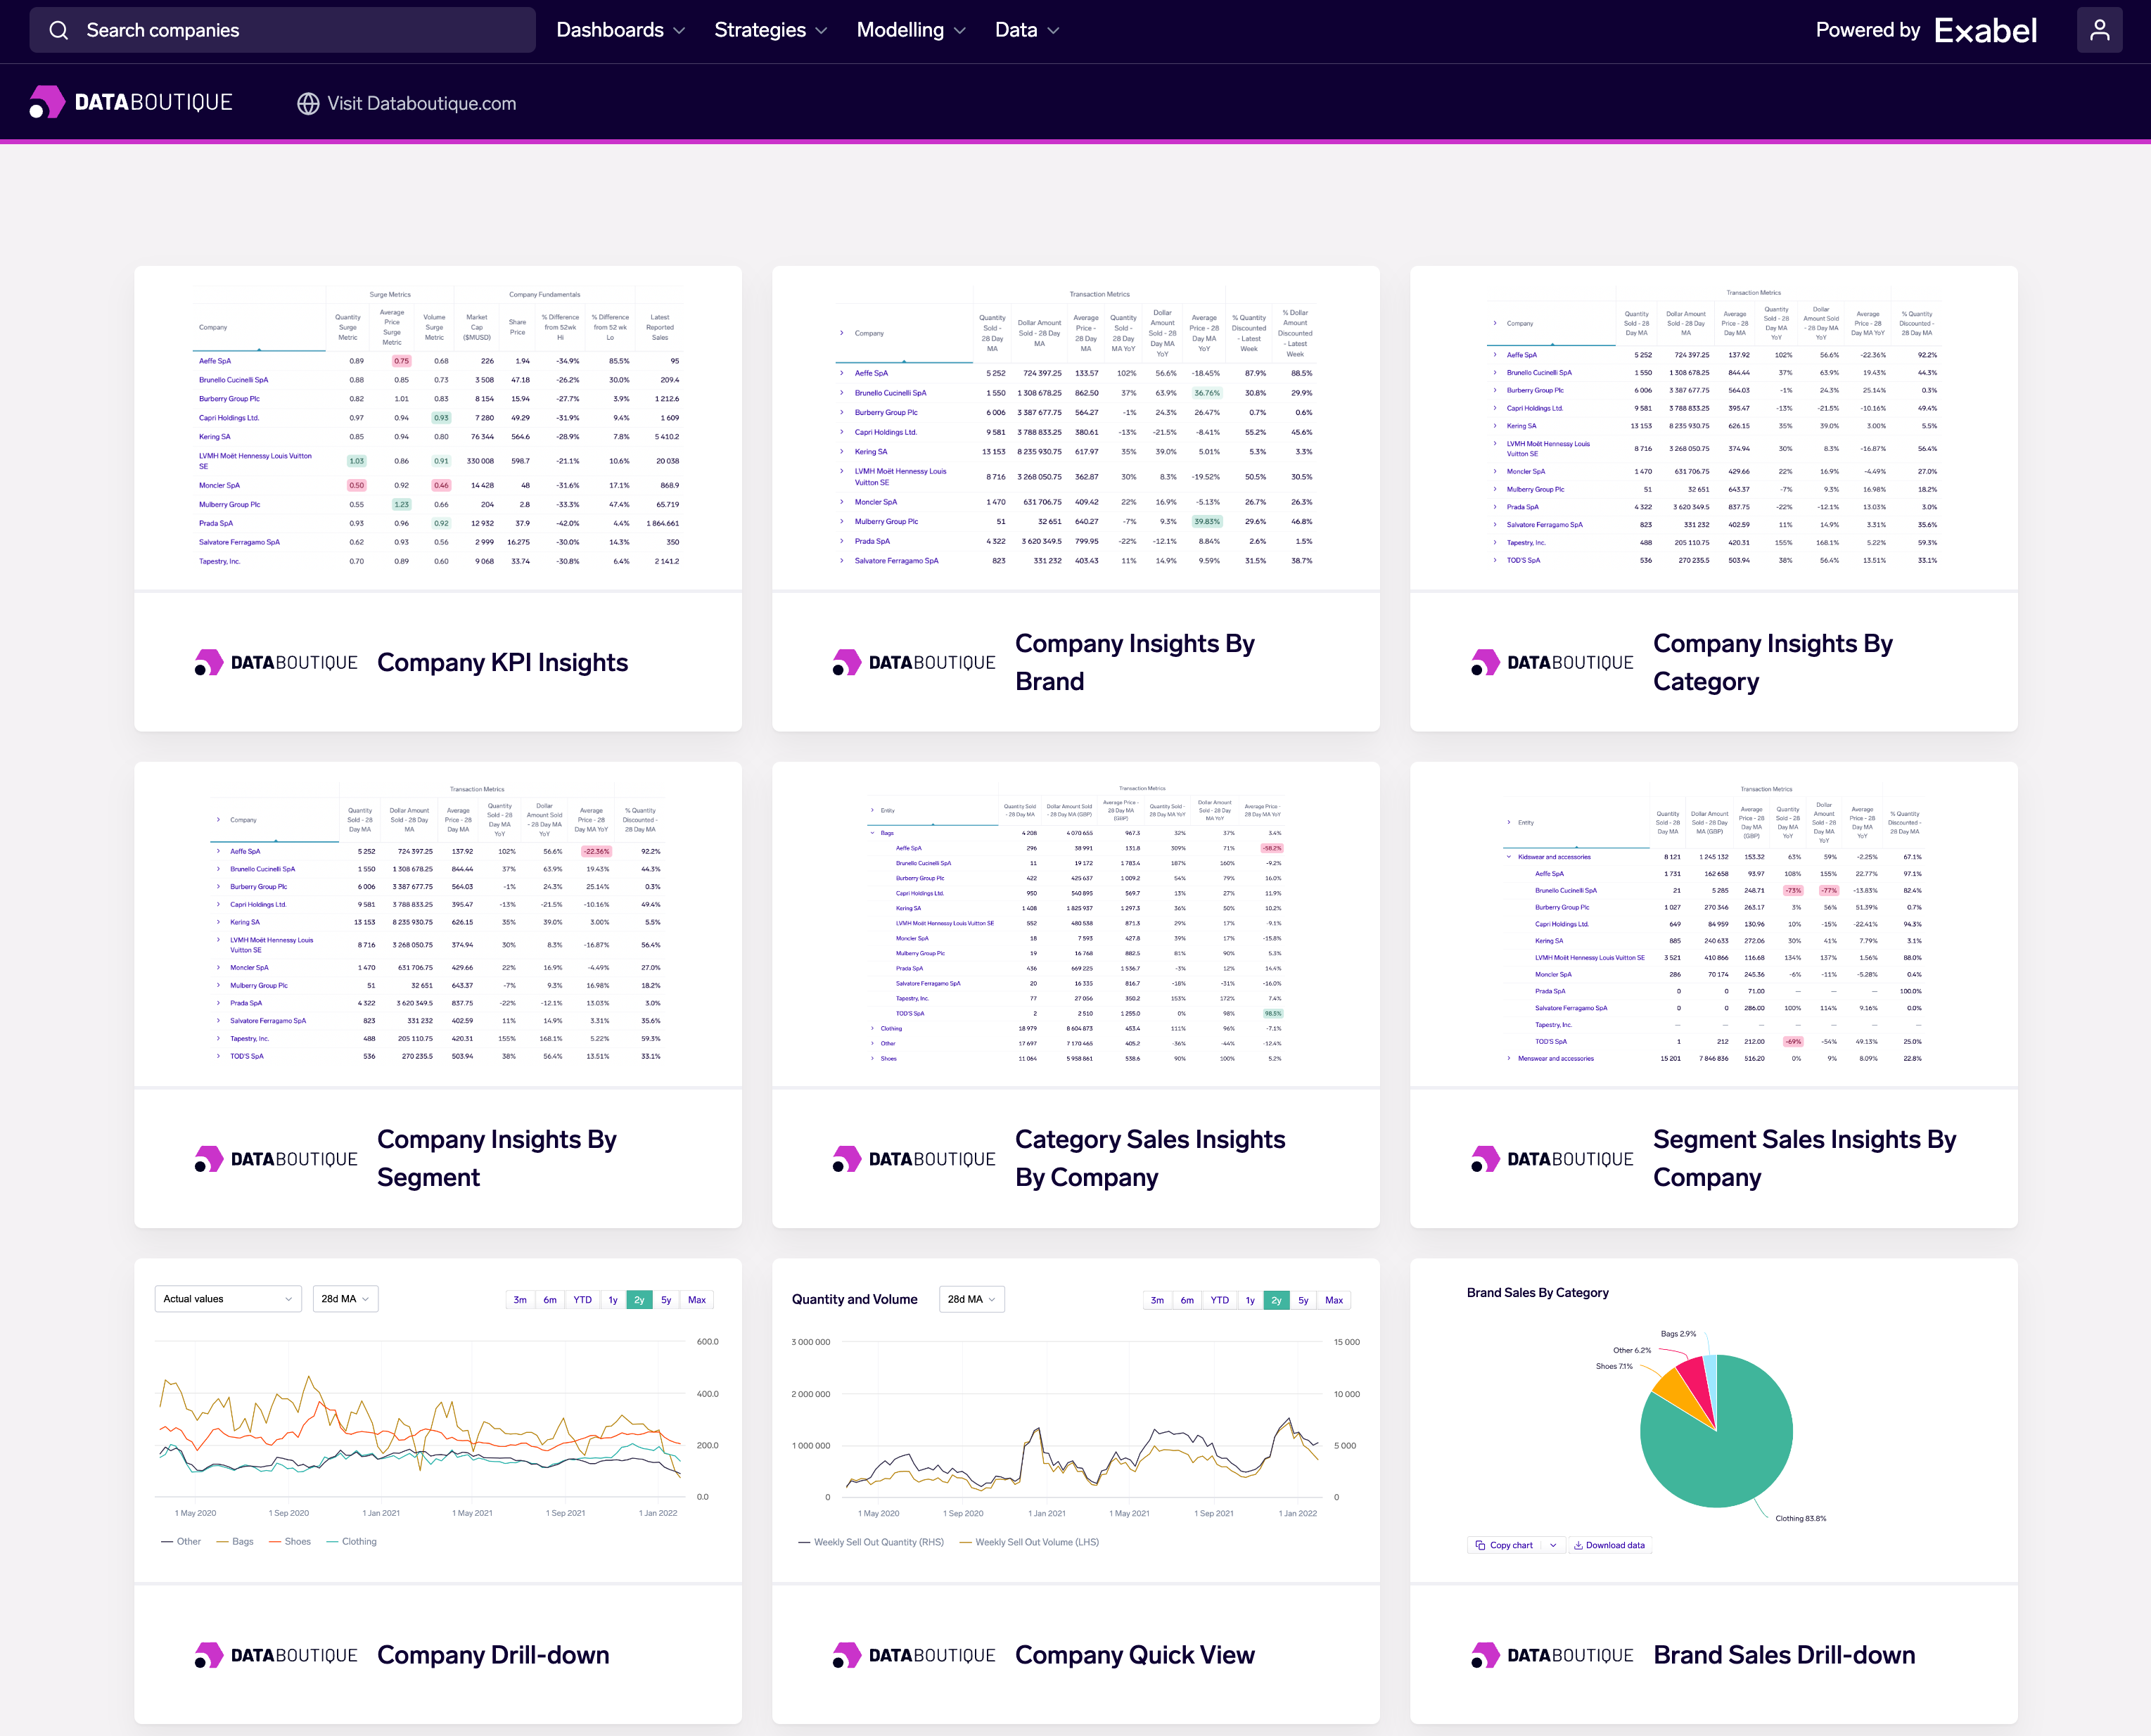The height and width of the screenshot is (1736, 2151).
Task: Click the Download data button
Action: pos(1609,1545)
